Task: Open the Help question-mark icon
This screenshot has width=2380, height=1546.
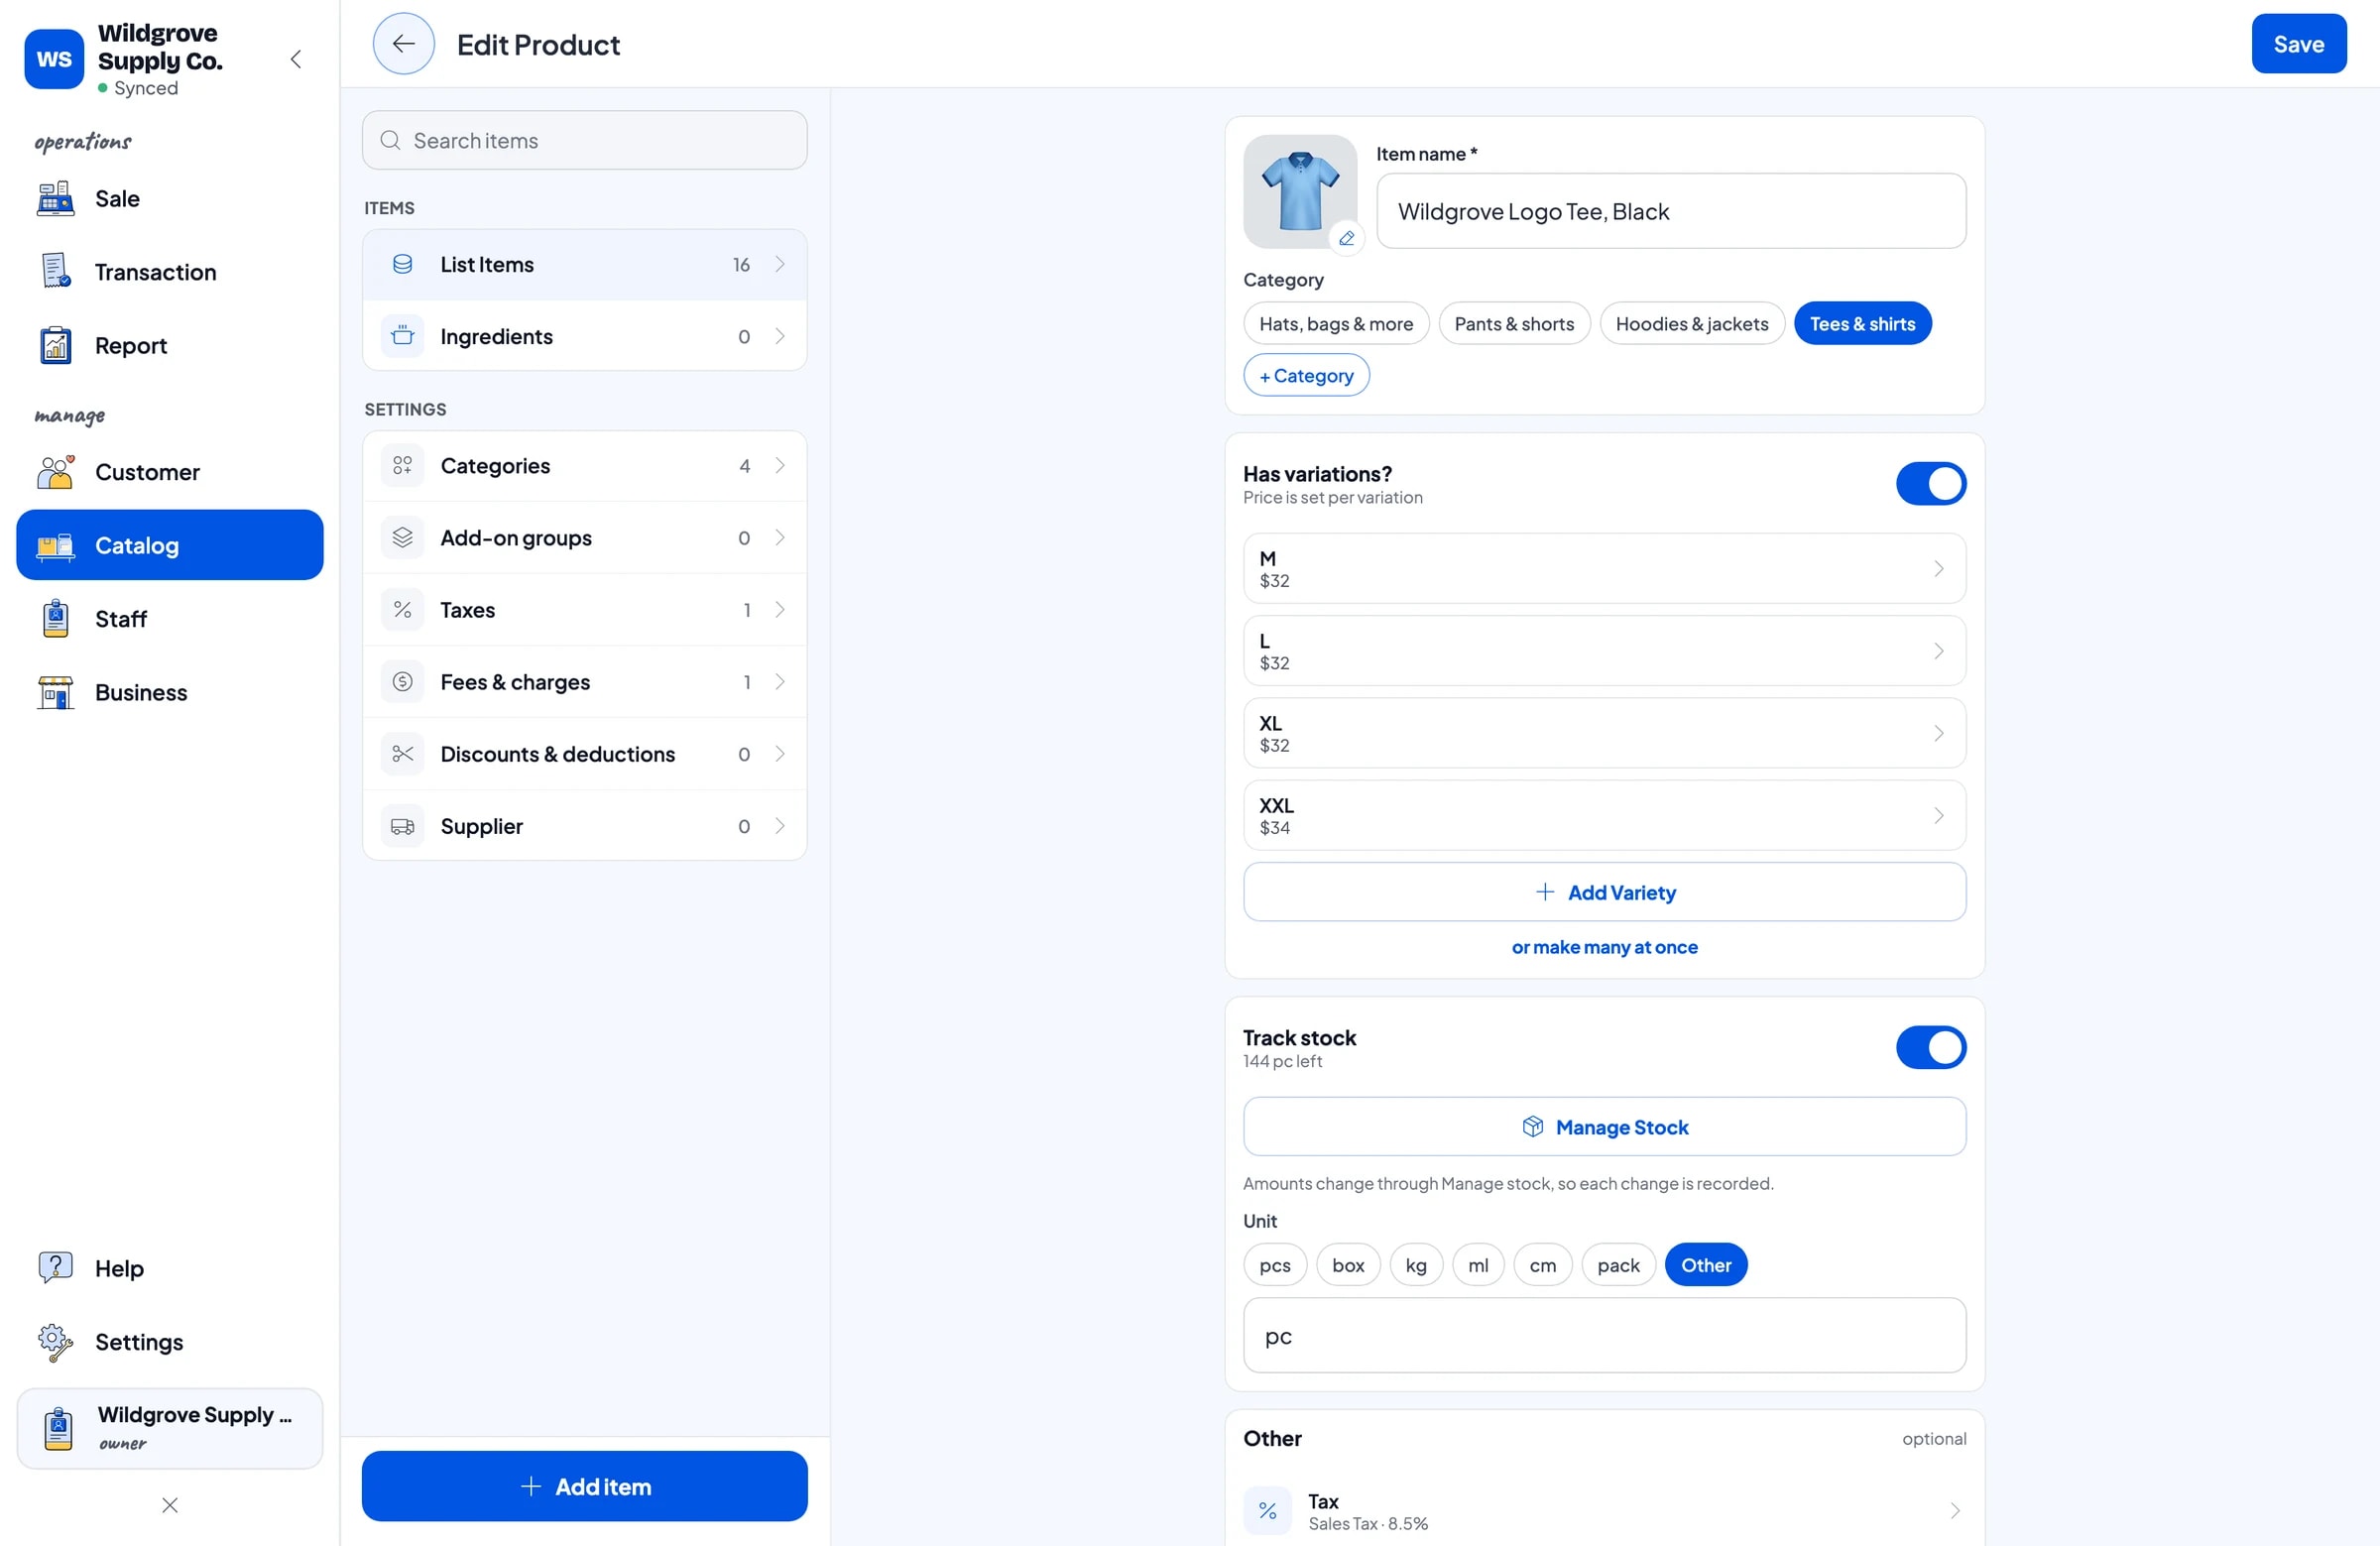Action: (x=55, y=1268)
